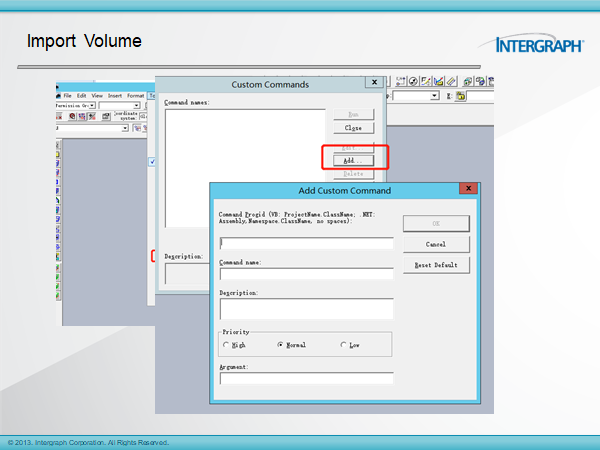The image size is (600, 450).
Task: Click the crossed tools icon with red dot
Action: pyautogui.click(x=92, y=116)
